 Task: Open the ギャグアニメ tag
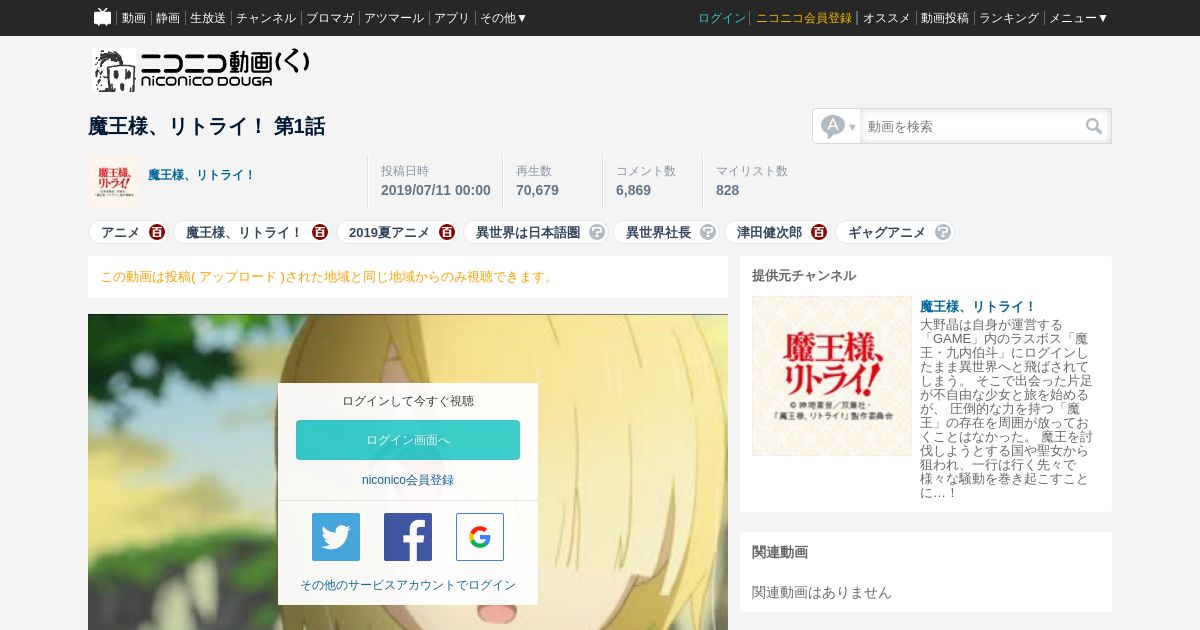pos(887,232)
